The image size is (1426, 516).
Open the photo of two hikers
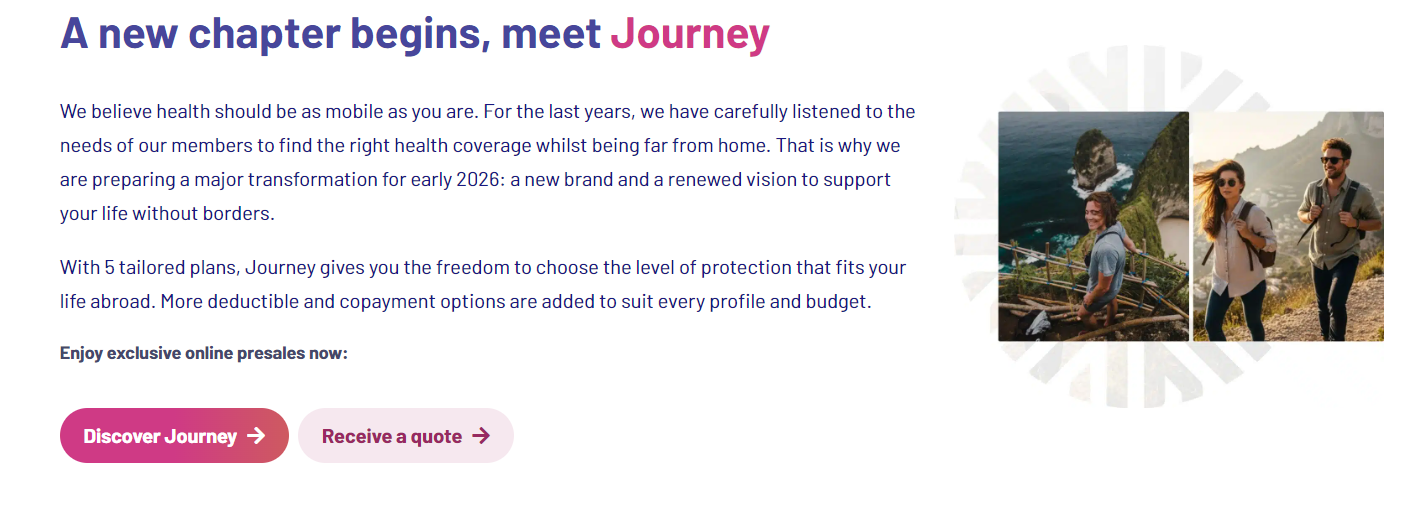(x=1288, y=226)
